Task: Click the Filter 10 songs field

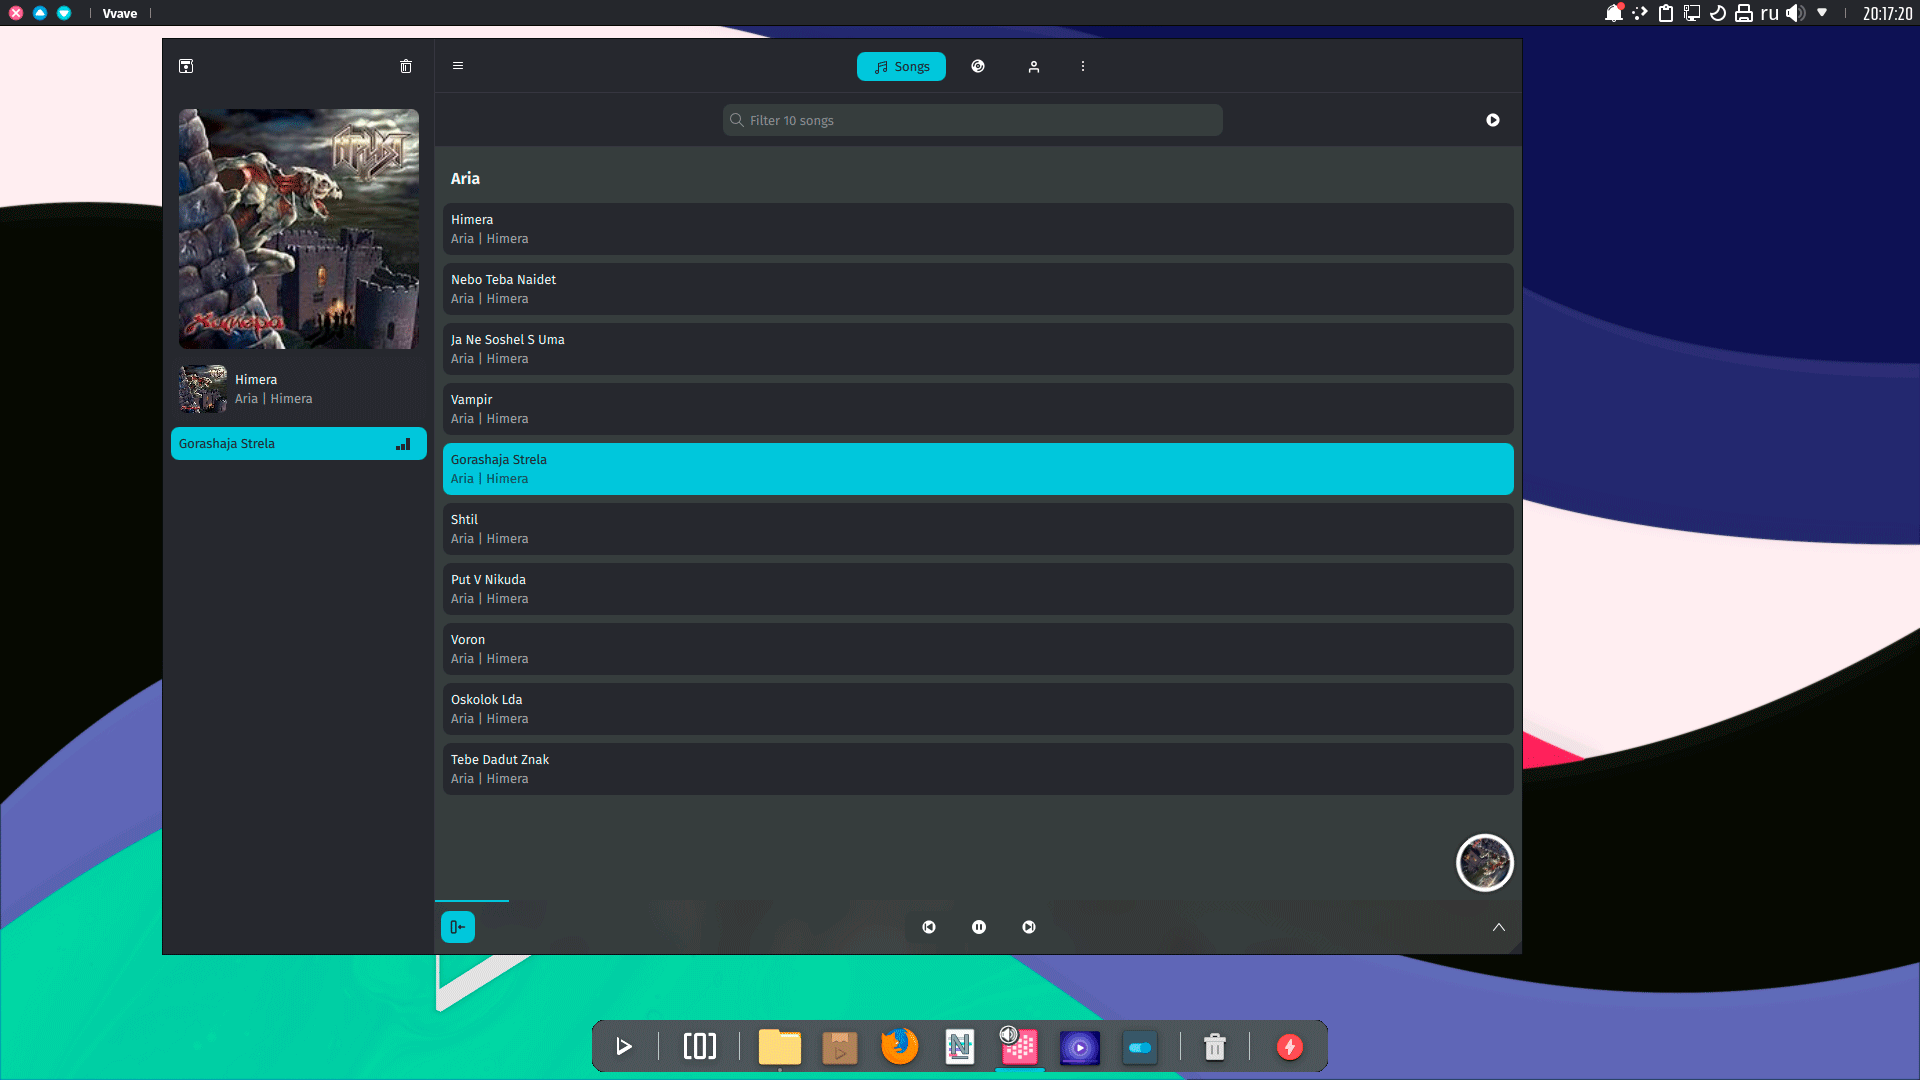Action: click(972, 120)
